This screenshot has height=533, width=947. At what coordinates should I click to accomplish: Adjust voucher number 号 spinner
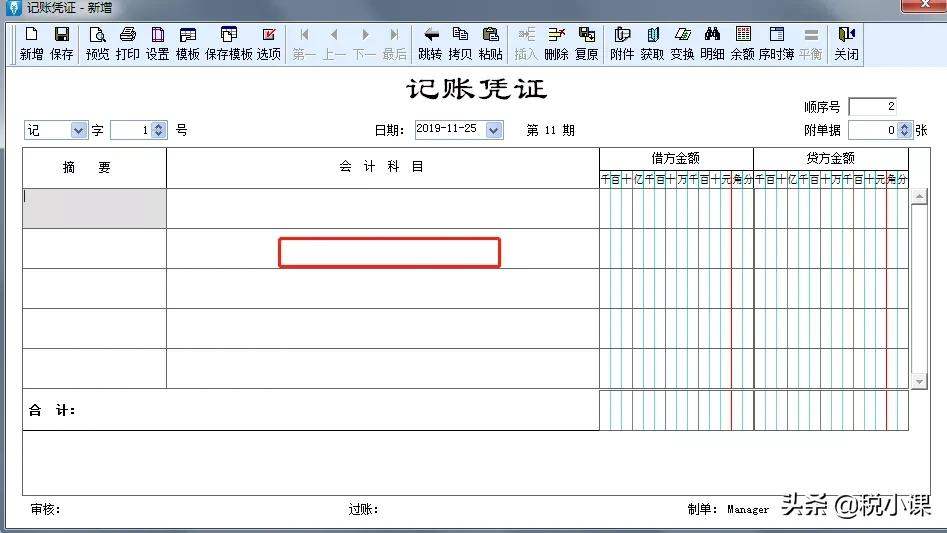[x=159, y=130]
